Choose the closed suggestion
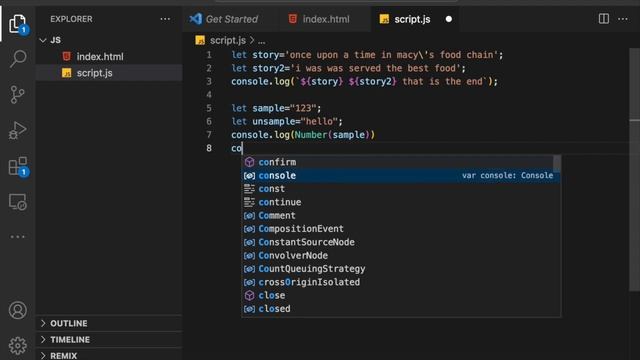The width and height of the screenshot is (640, 360). tap(401, 309)
